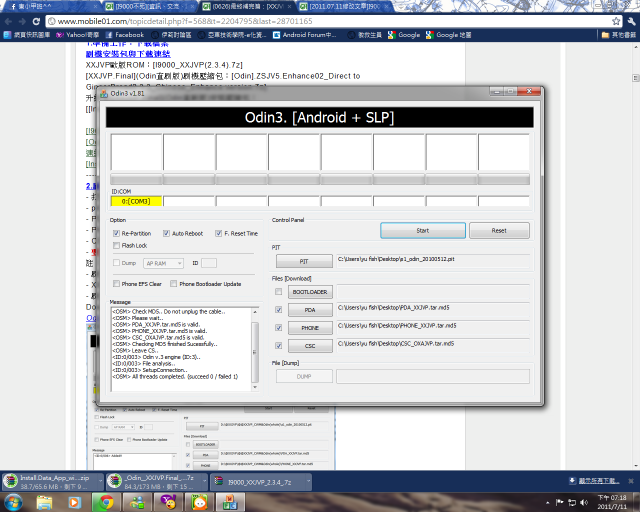Click message log scrollbar down arrow
This screenshot has width=640, height=512.
(255, 387)
